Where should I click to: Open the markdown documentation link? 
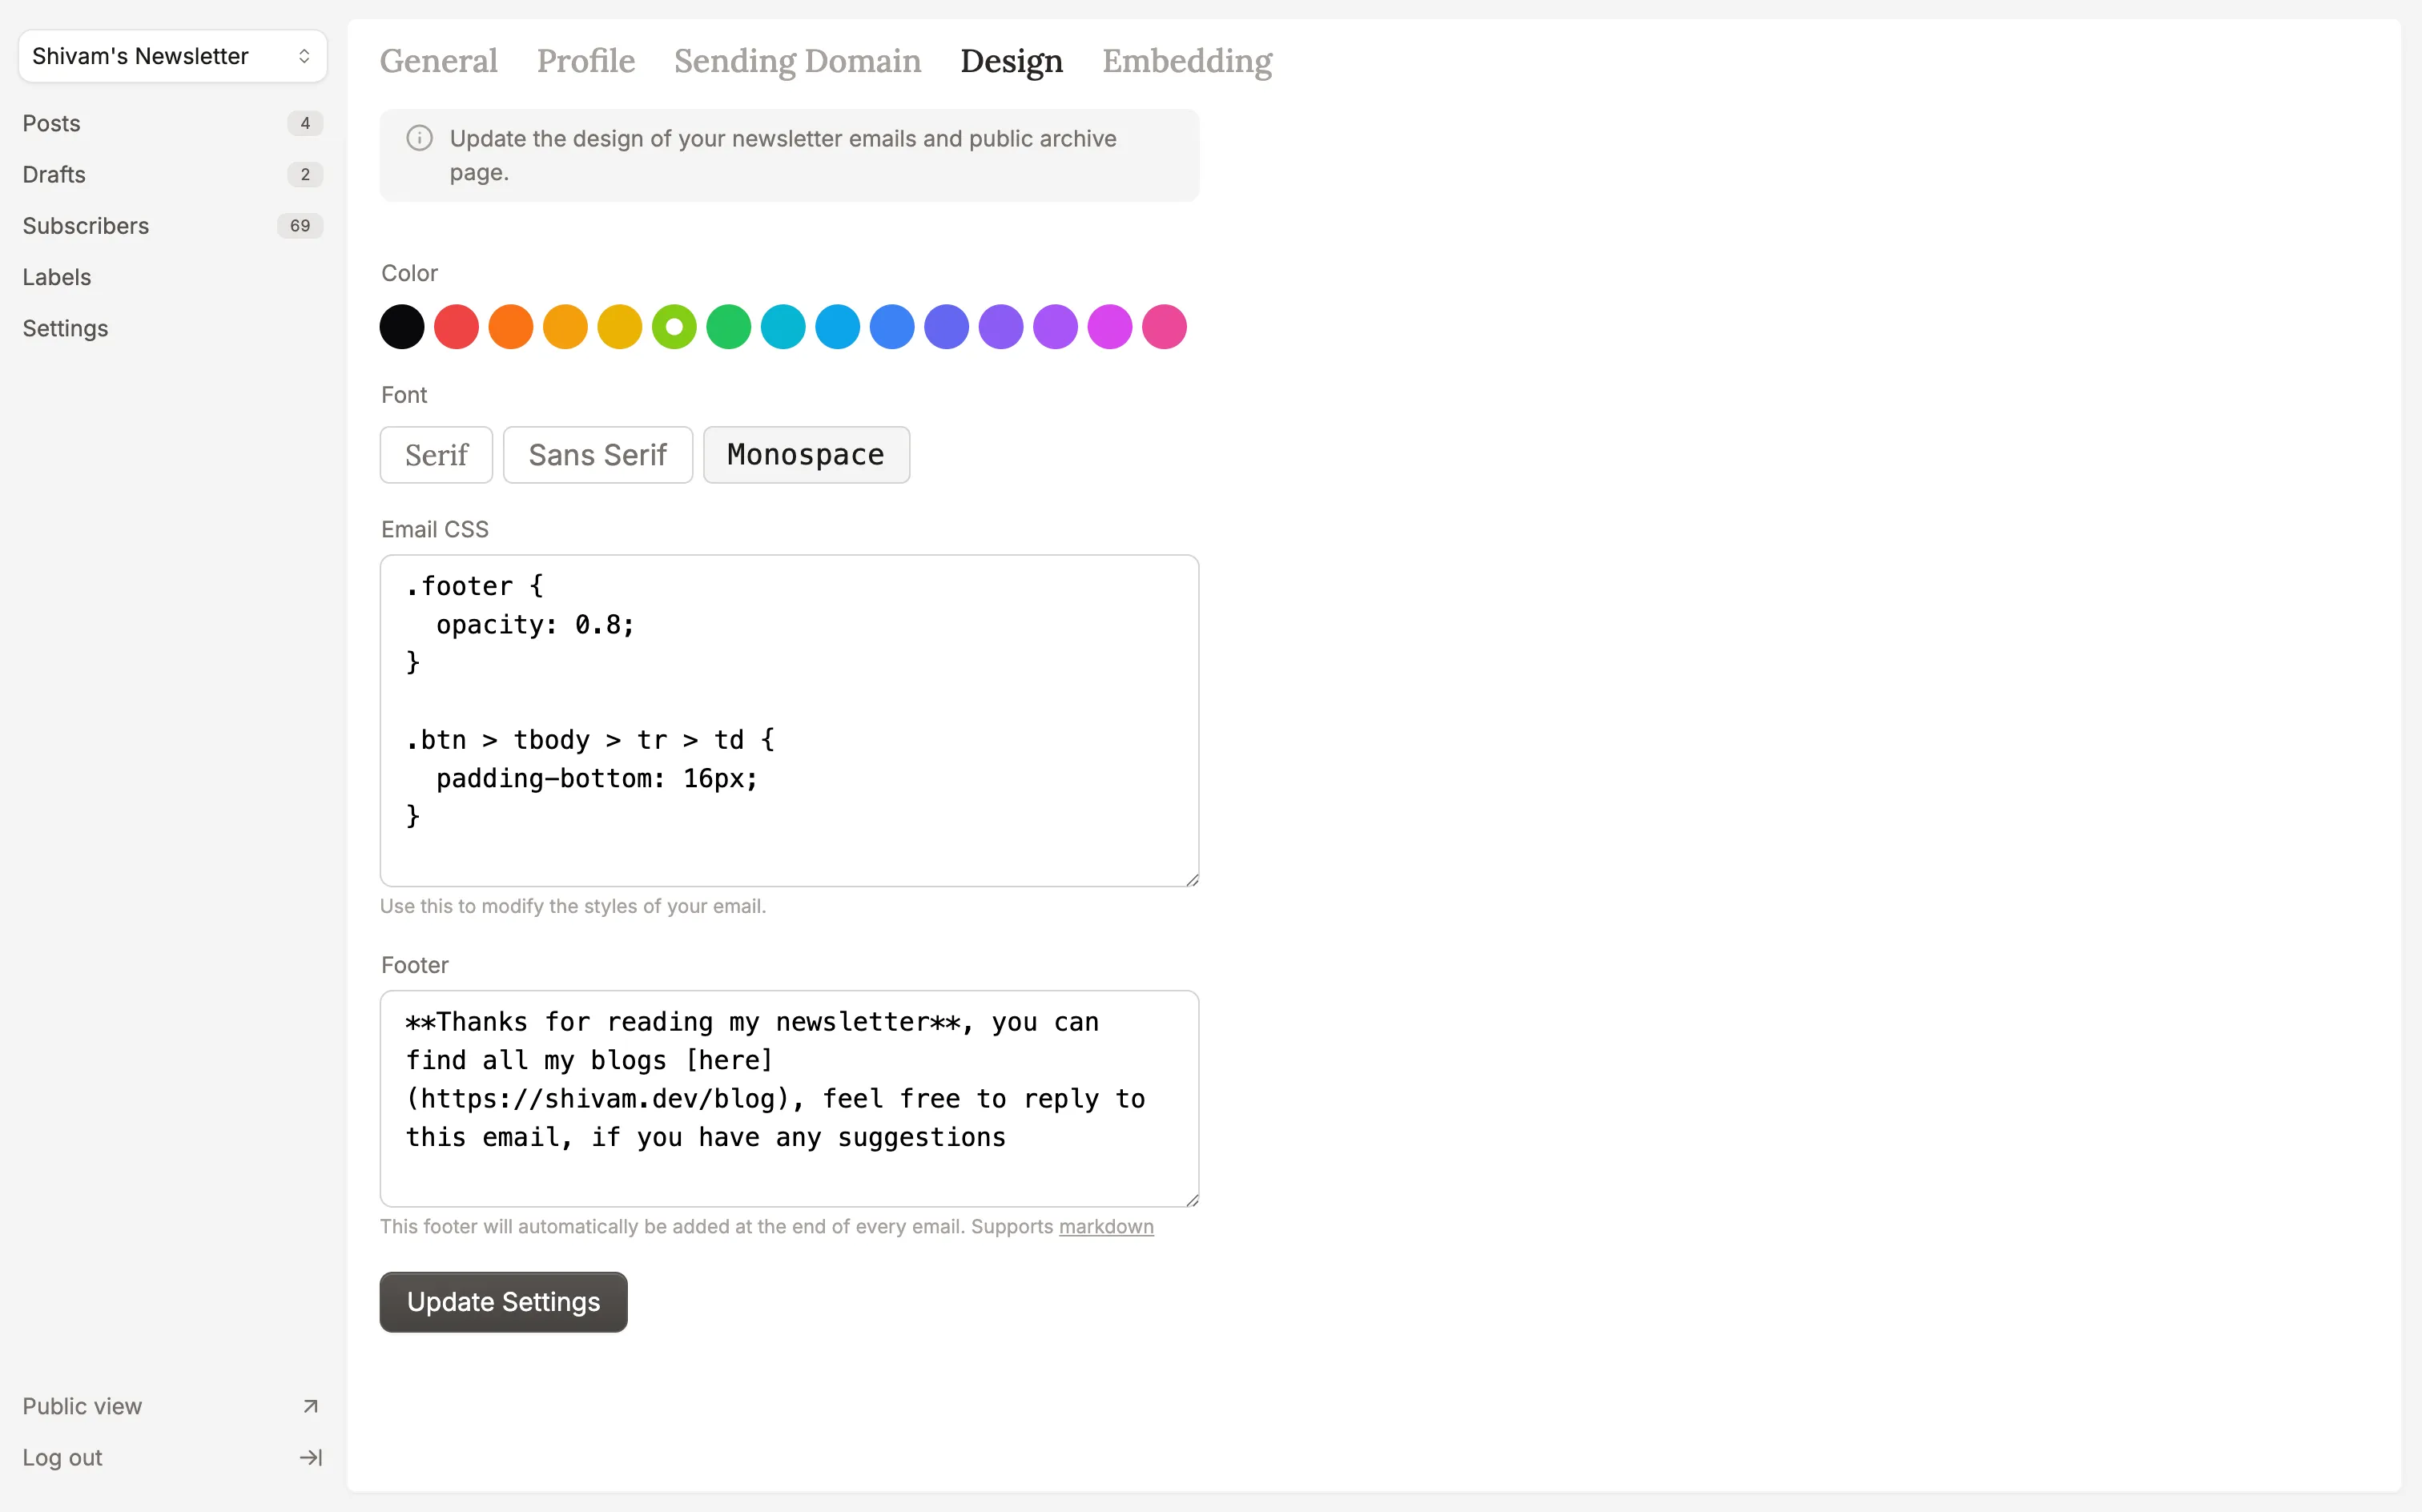(1106, 1226)
